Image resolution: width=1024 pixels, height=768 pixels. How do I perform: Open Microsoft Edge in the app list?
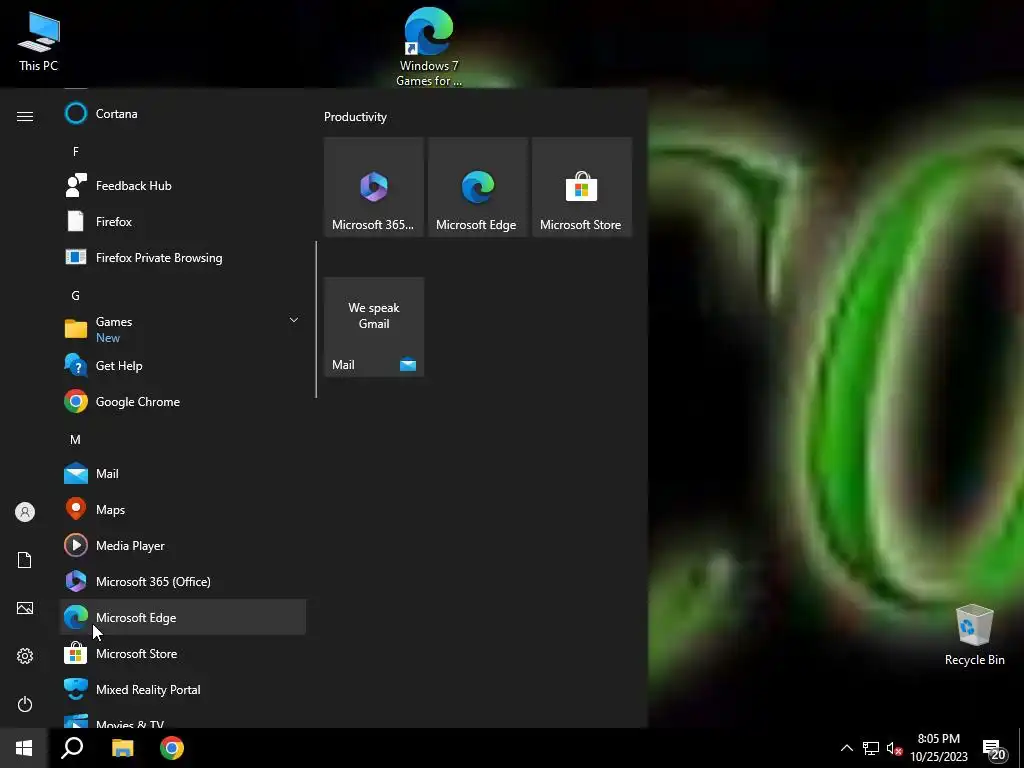tap(183, 617)
